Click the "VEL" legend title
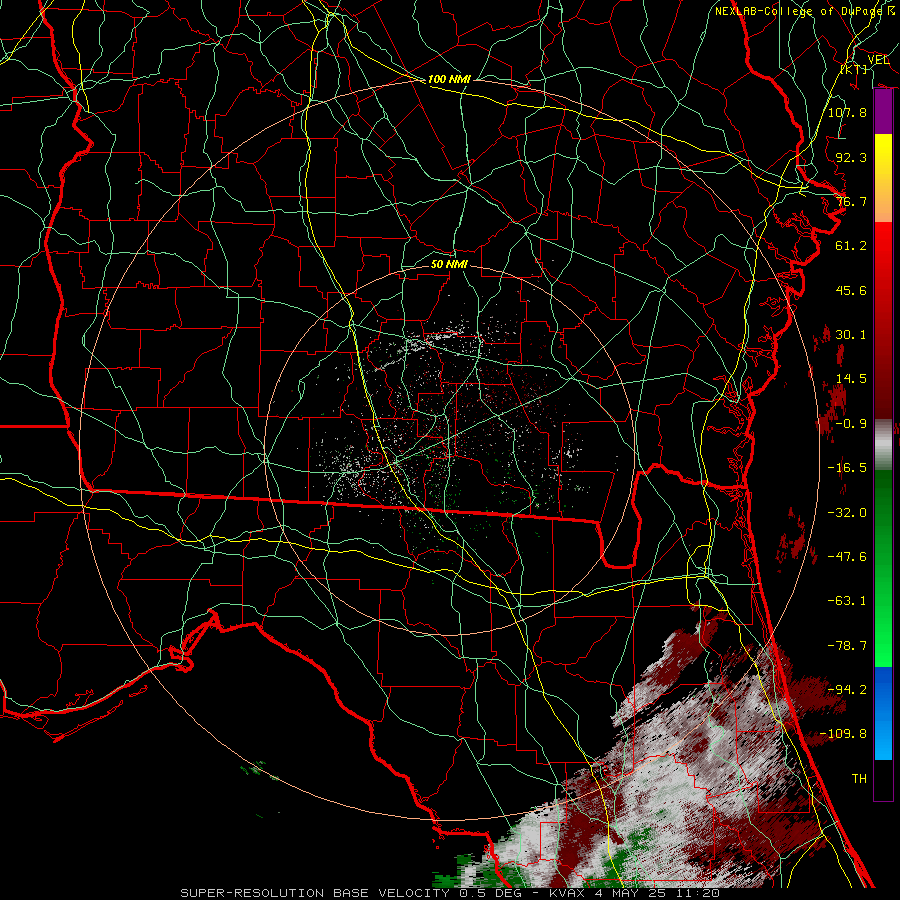The image size is (900, 900). coord(878,60)
